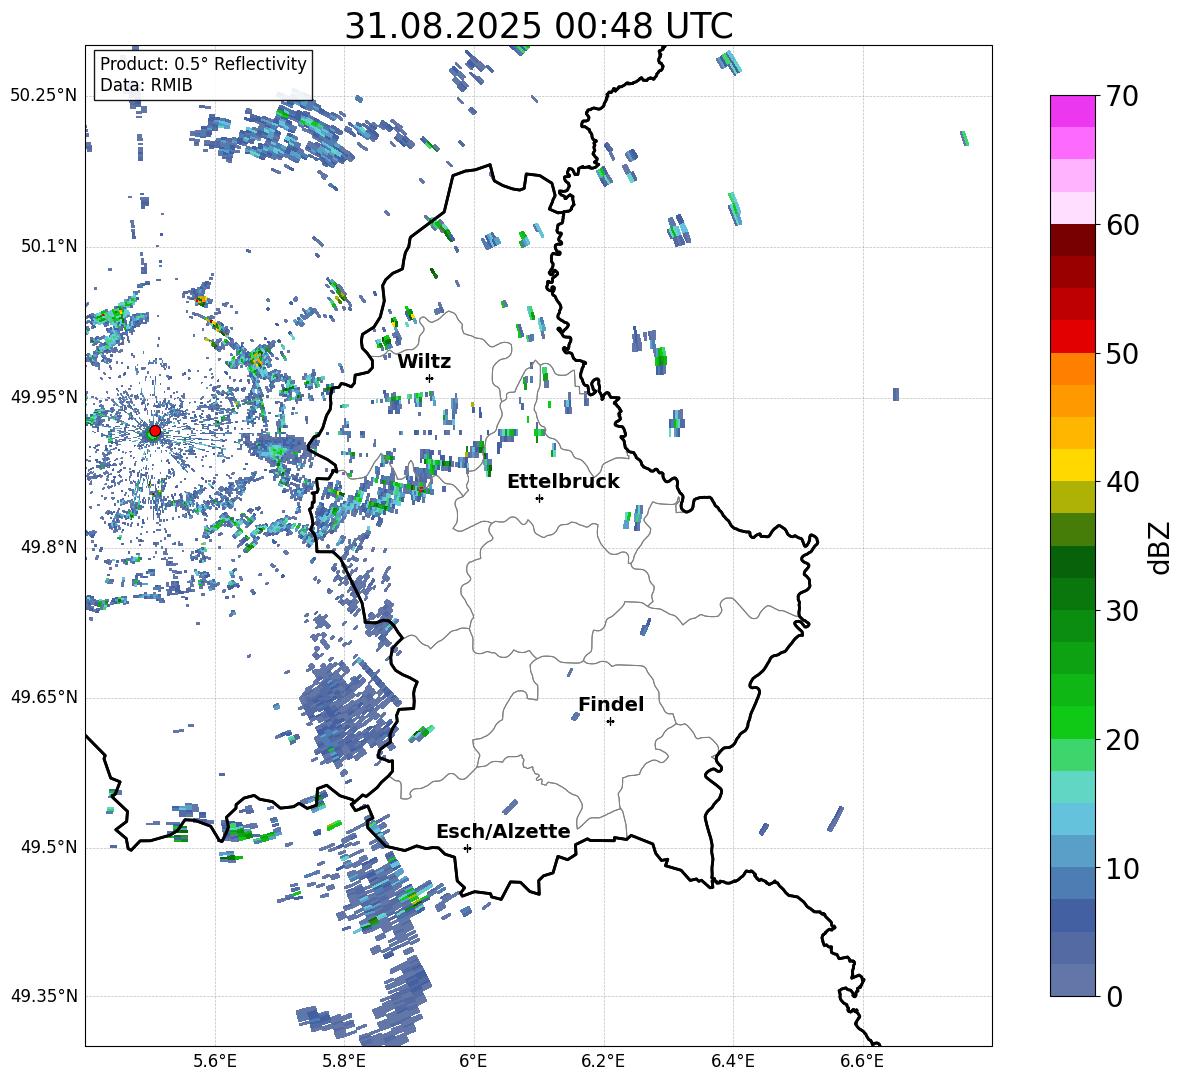Viewport: 1184px width, 1081px height.
Task: Click the 6.2°E longitude label
Action: coord(603,1061)
